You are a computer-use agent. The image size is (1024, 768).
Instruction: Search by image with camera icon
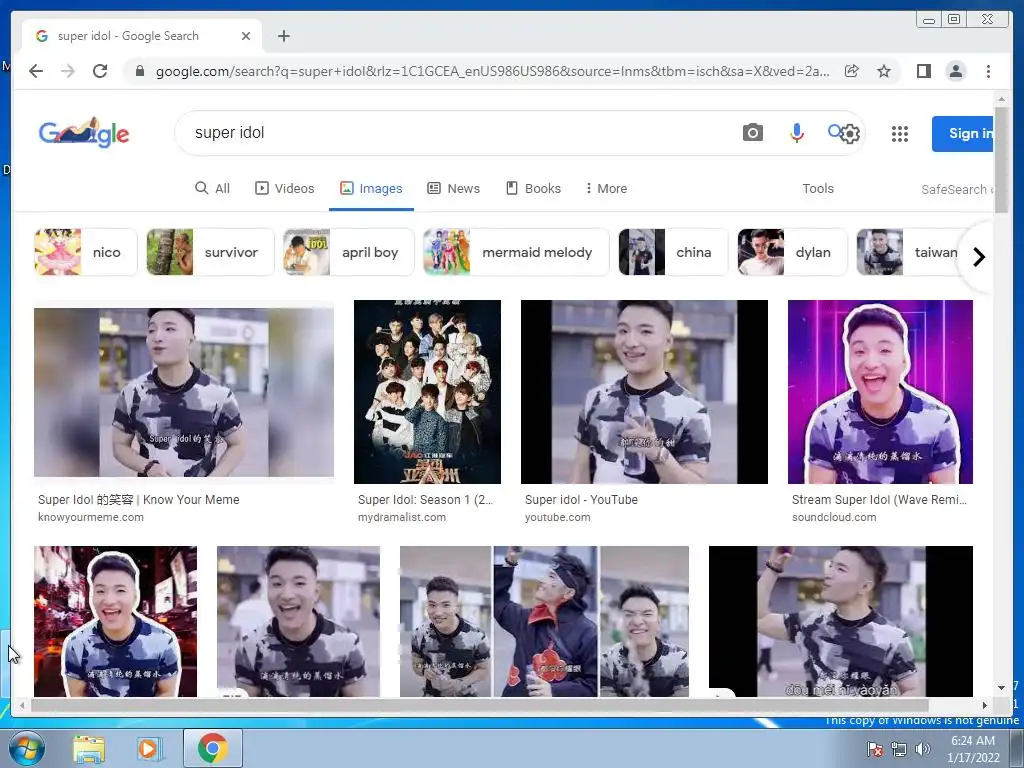point(752,133)
